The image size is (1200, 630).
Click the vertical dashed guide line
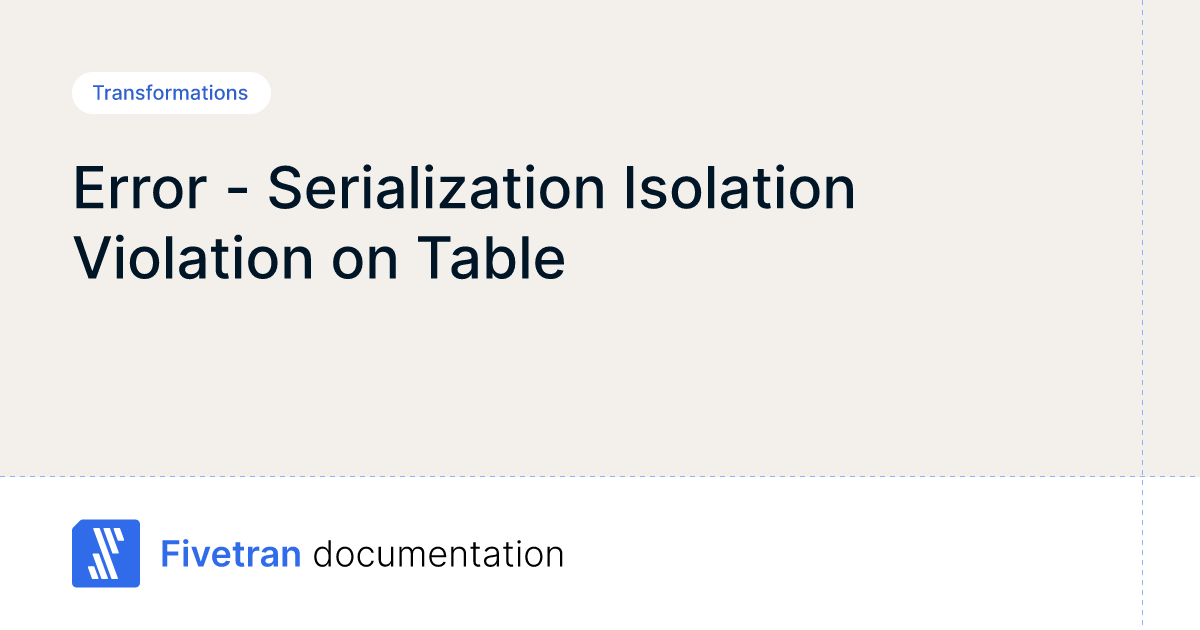click(1142, 300)
